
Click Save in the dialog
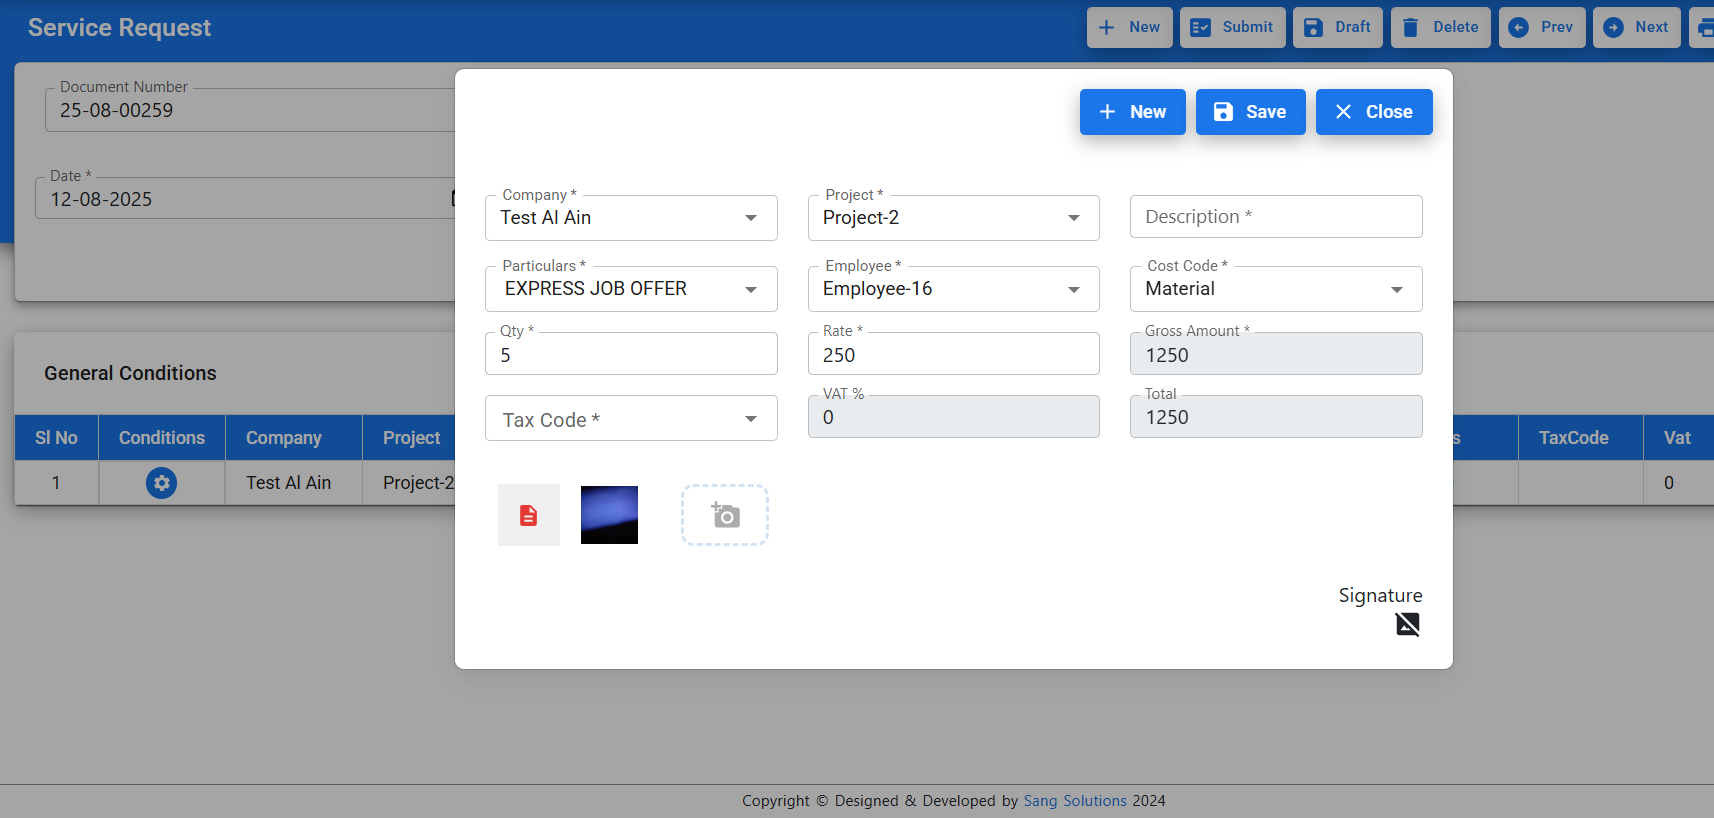(1250, 112)
